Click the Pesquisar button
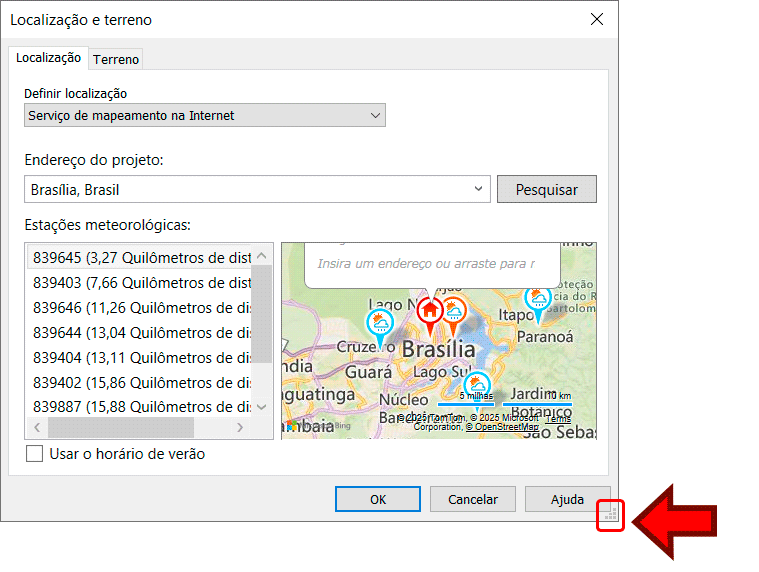Viewport: 759px width, 572px height. [x=546, y=189]
